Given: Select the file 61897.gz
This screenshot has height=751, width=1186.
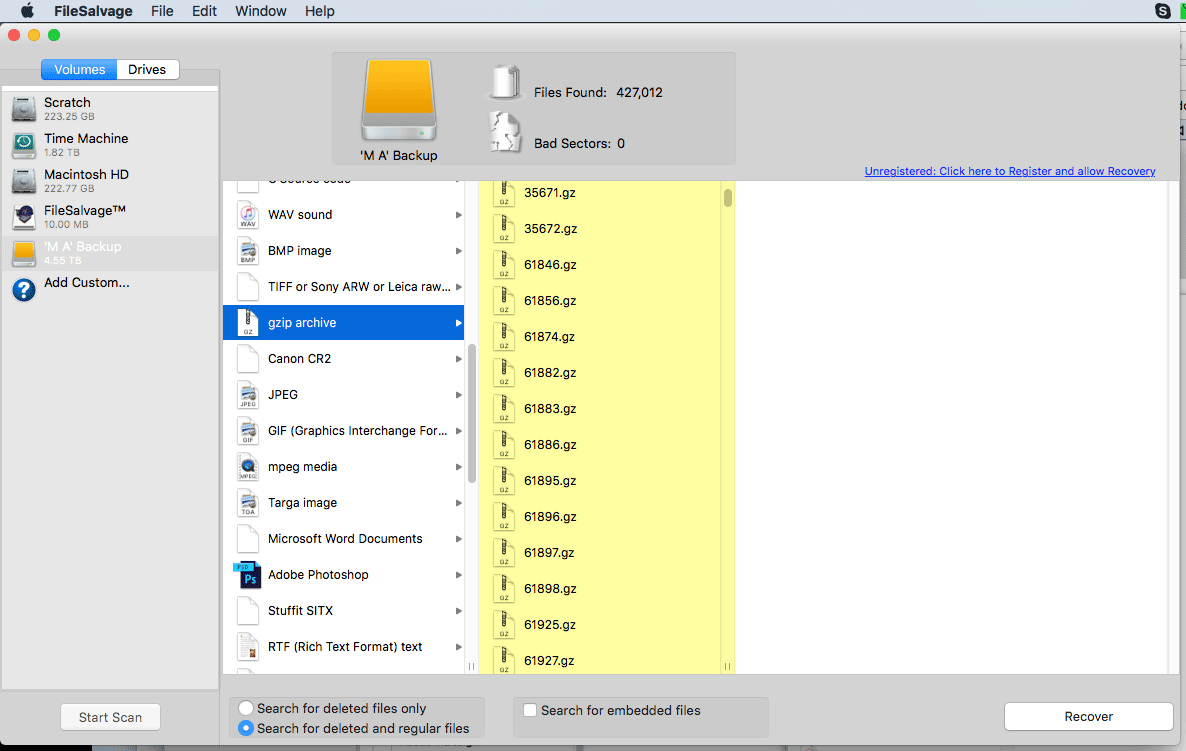Looking at the screenshot, I should (549, 553).
